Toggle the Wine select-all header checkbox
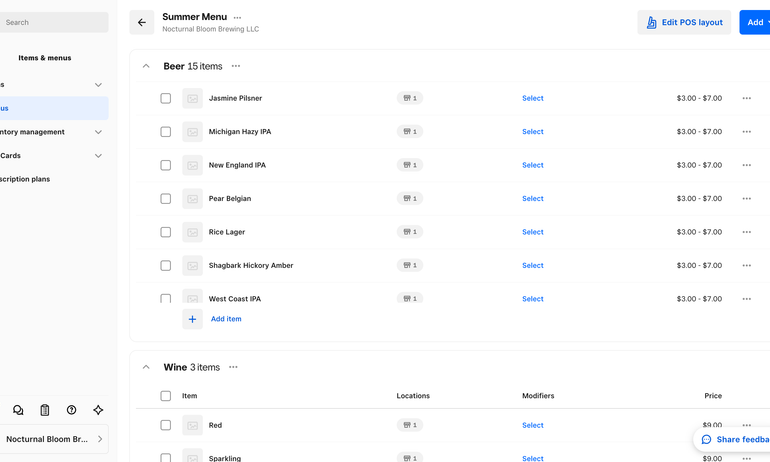Image resolution: width=770 pixels, height=462 pixels. pos(166,396)
